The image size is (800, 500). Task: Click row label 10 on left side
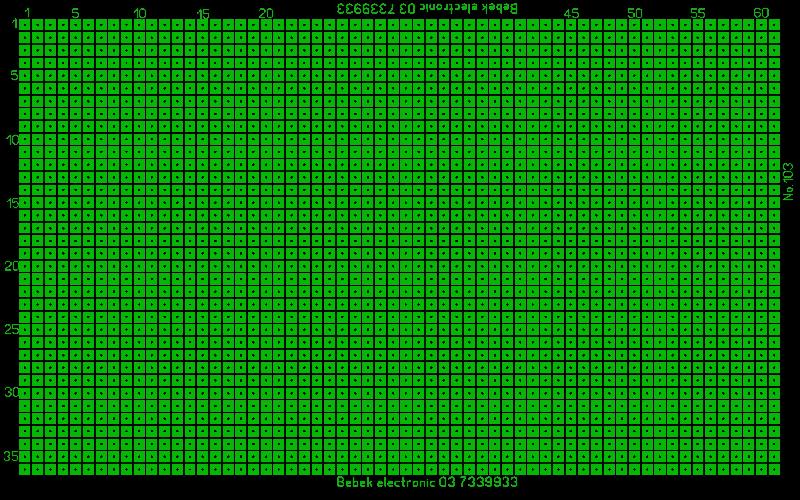(x=11, y=139)
